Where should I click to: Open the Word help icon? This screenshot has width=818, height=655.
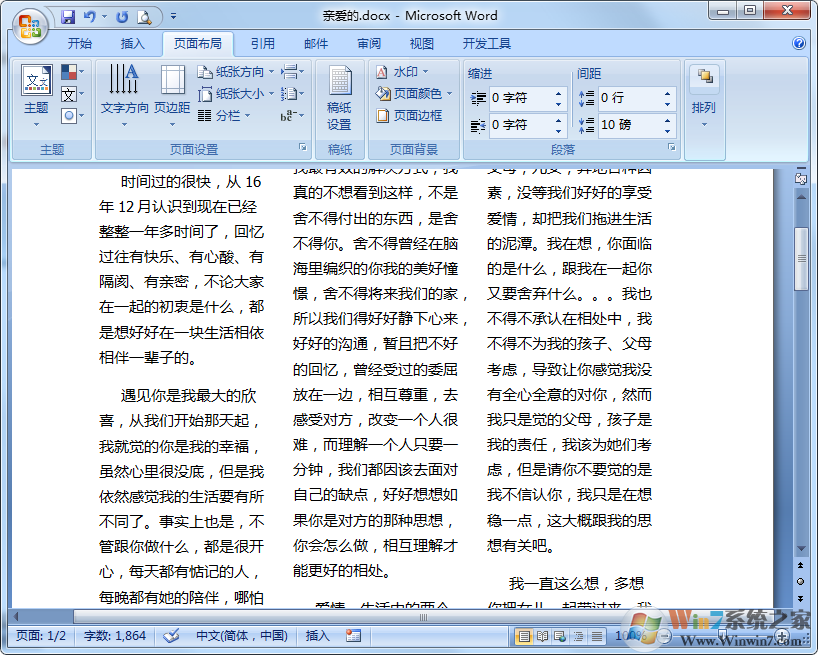coord(799,44)
